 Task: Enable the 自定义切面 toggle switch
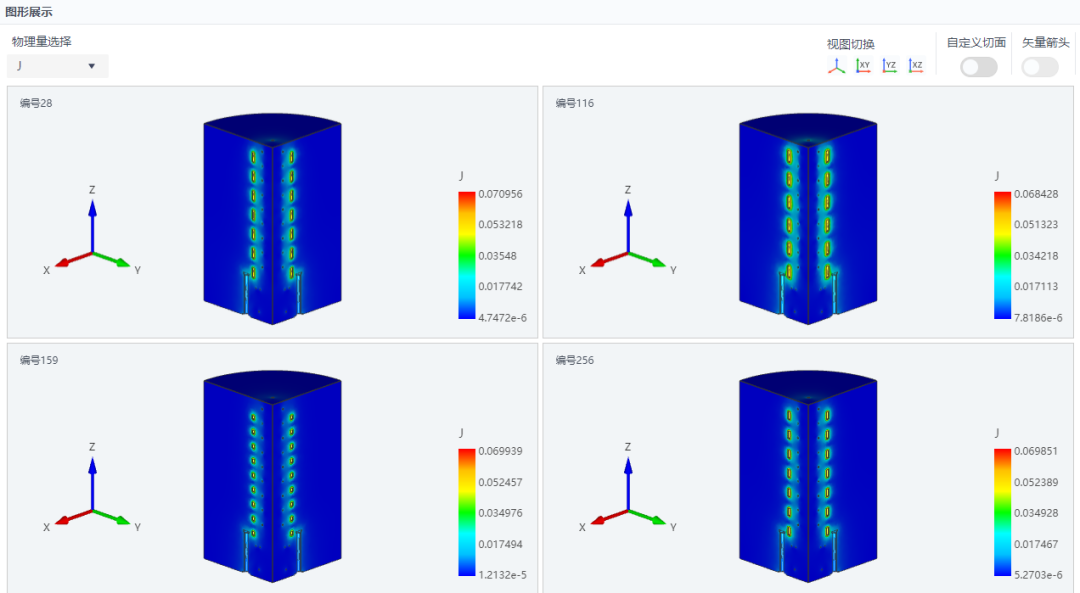tap(979, 67)
